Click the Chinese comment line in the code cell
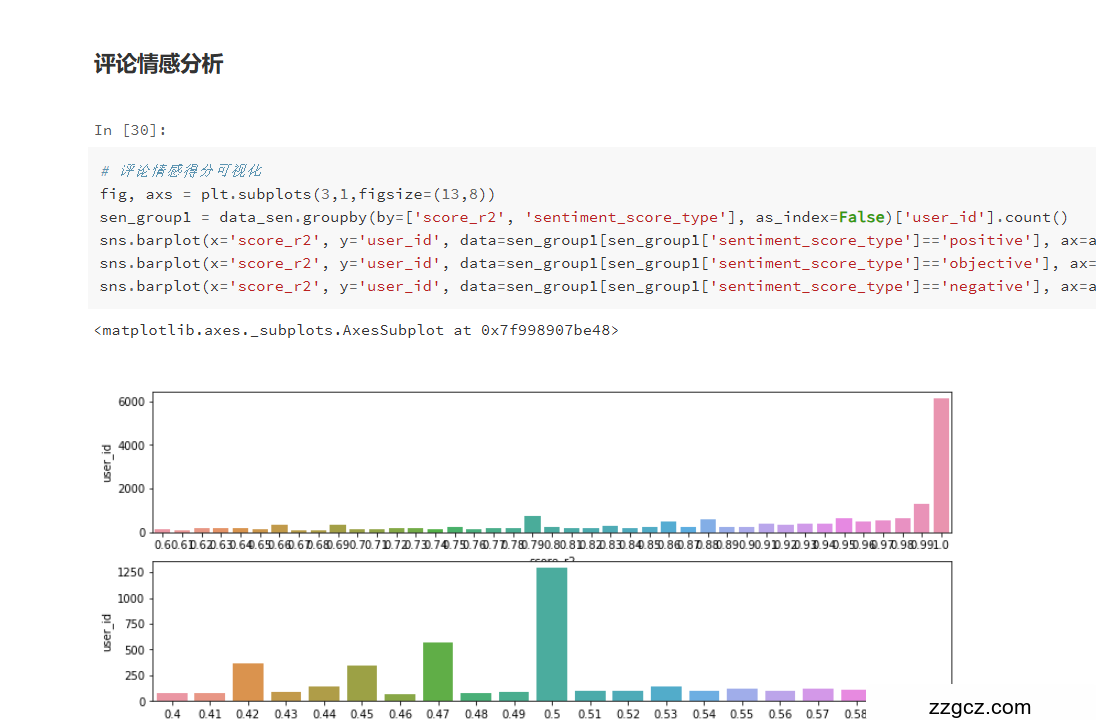 181,171
